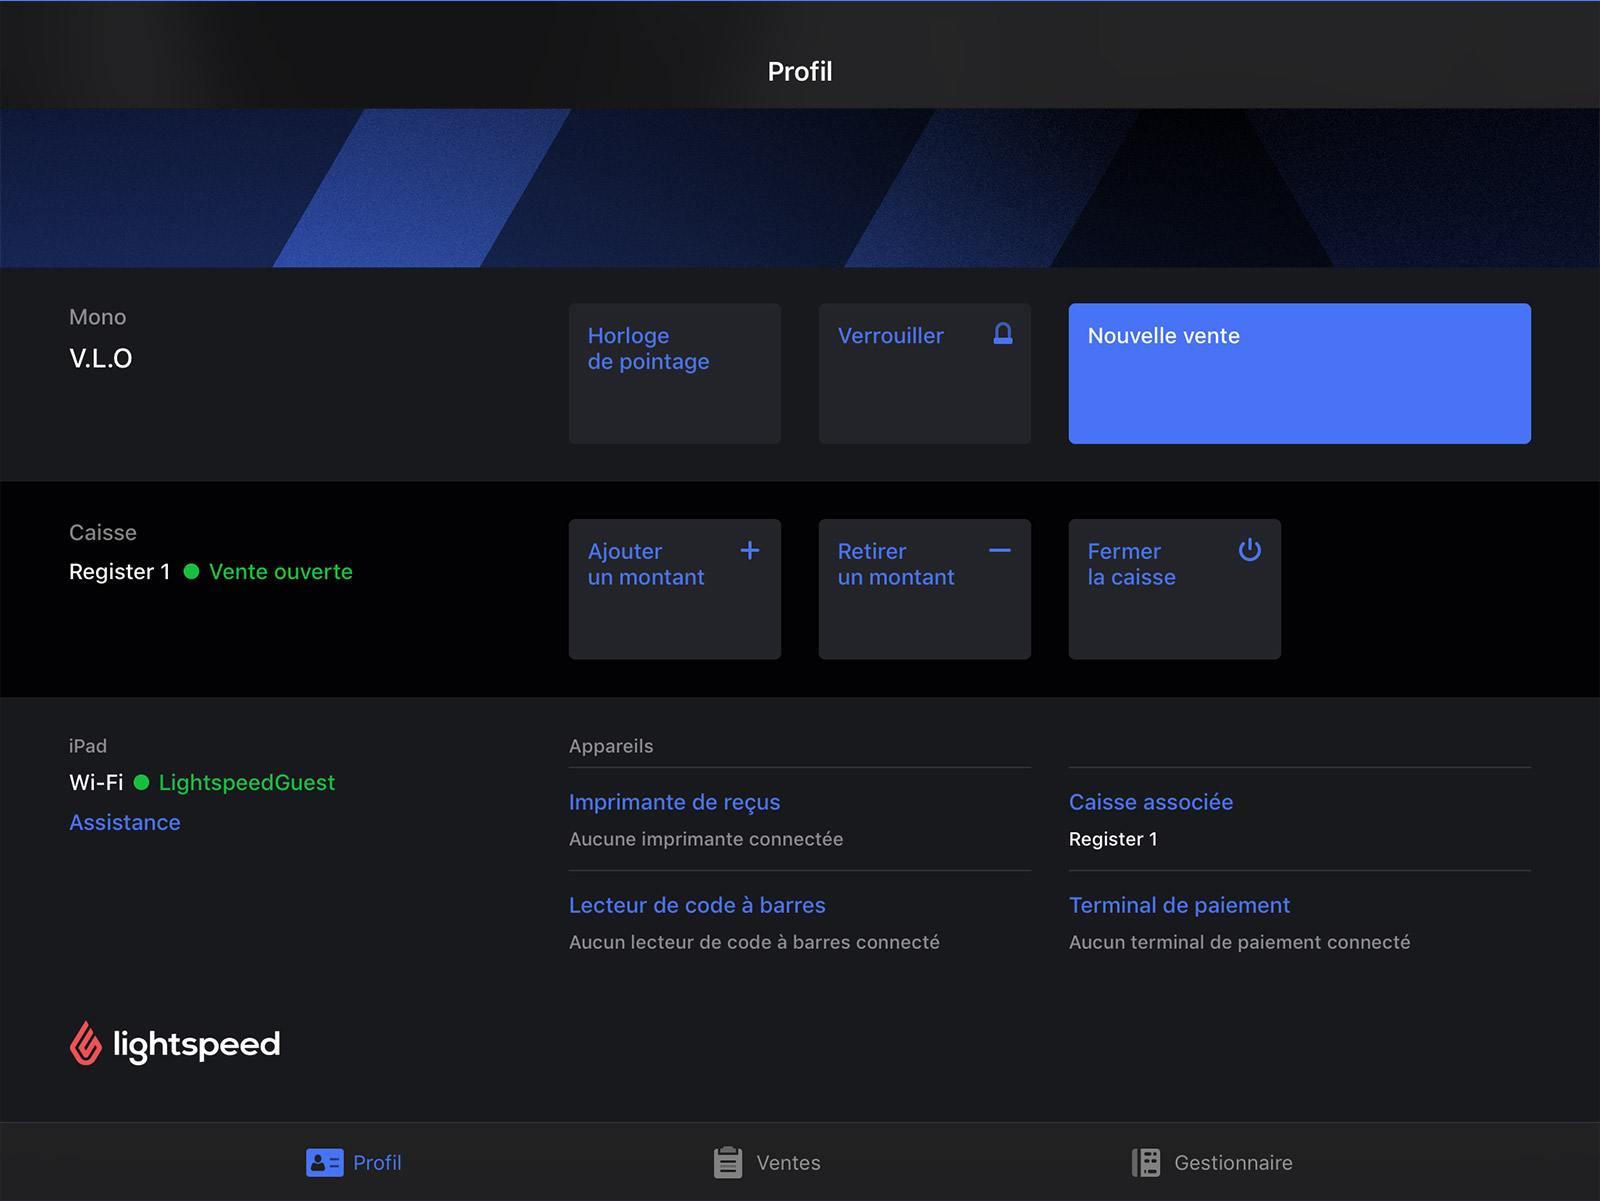Click the Profil ID card icon
The height and width of the screenshot is (1201, 1600).
(324, 1162)
